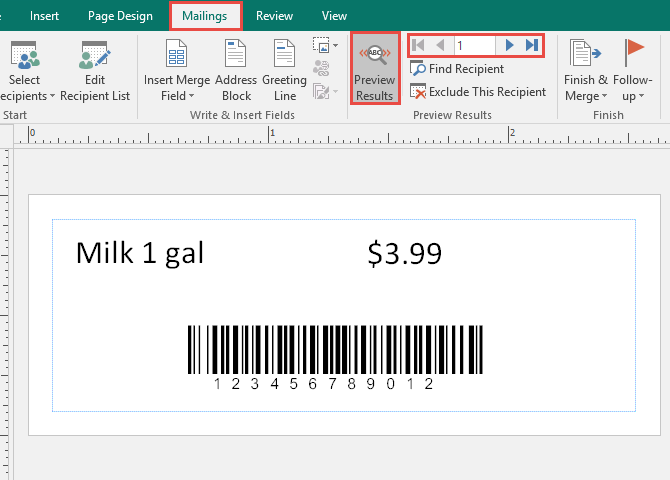Open the View tab
The height and width of the screenshot is (480, 670).
coord(334,16)
